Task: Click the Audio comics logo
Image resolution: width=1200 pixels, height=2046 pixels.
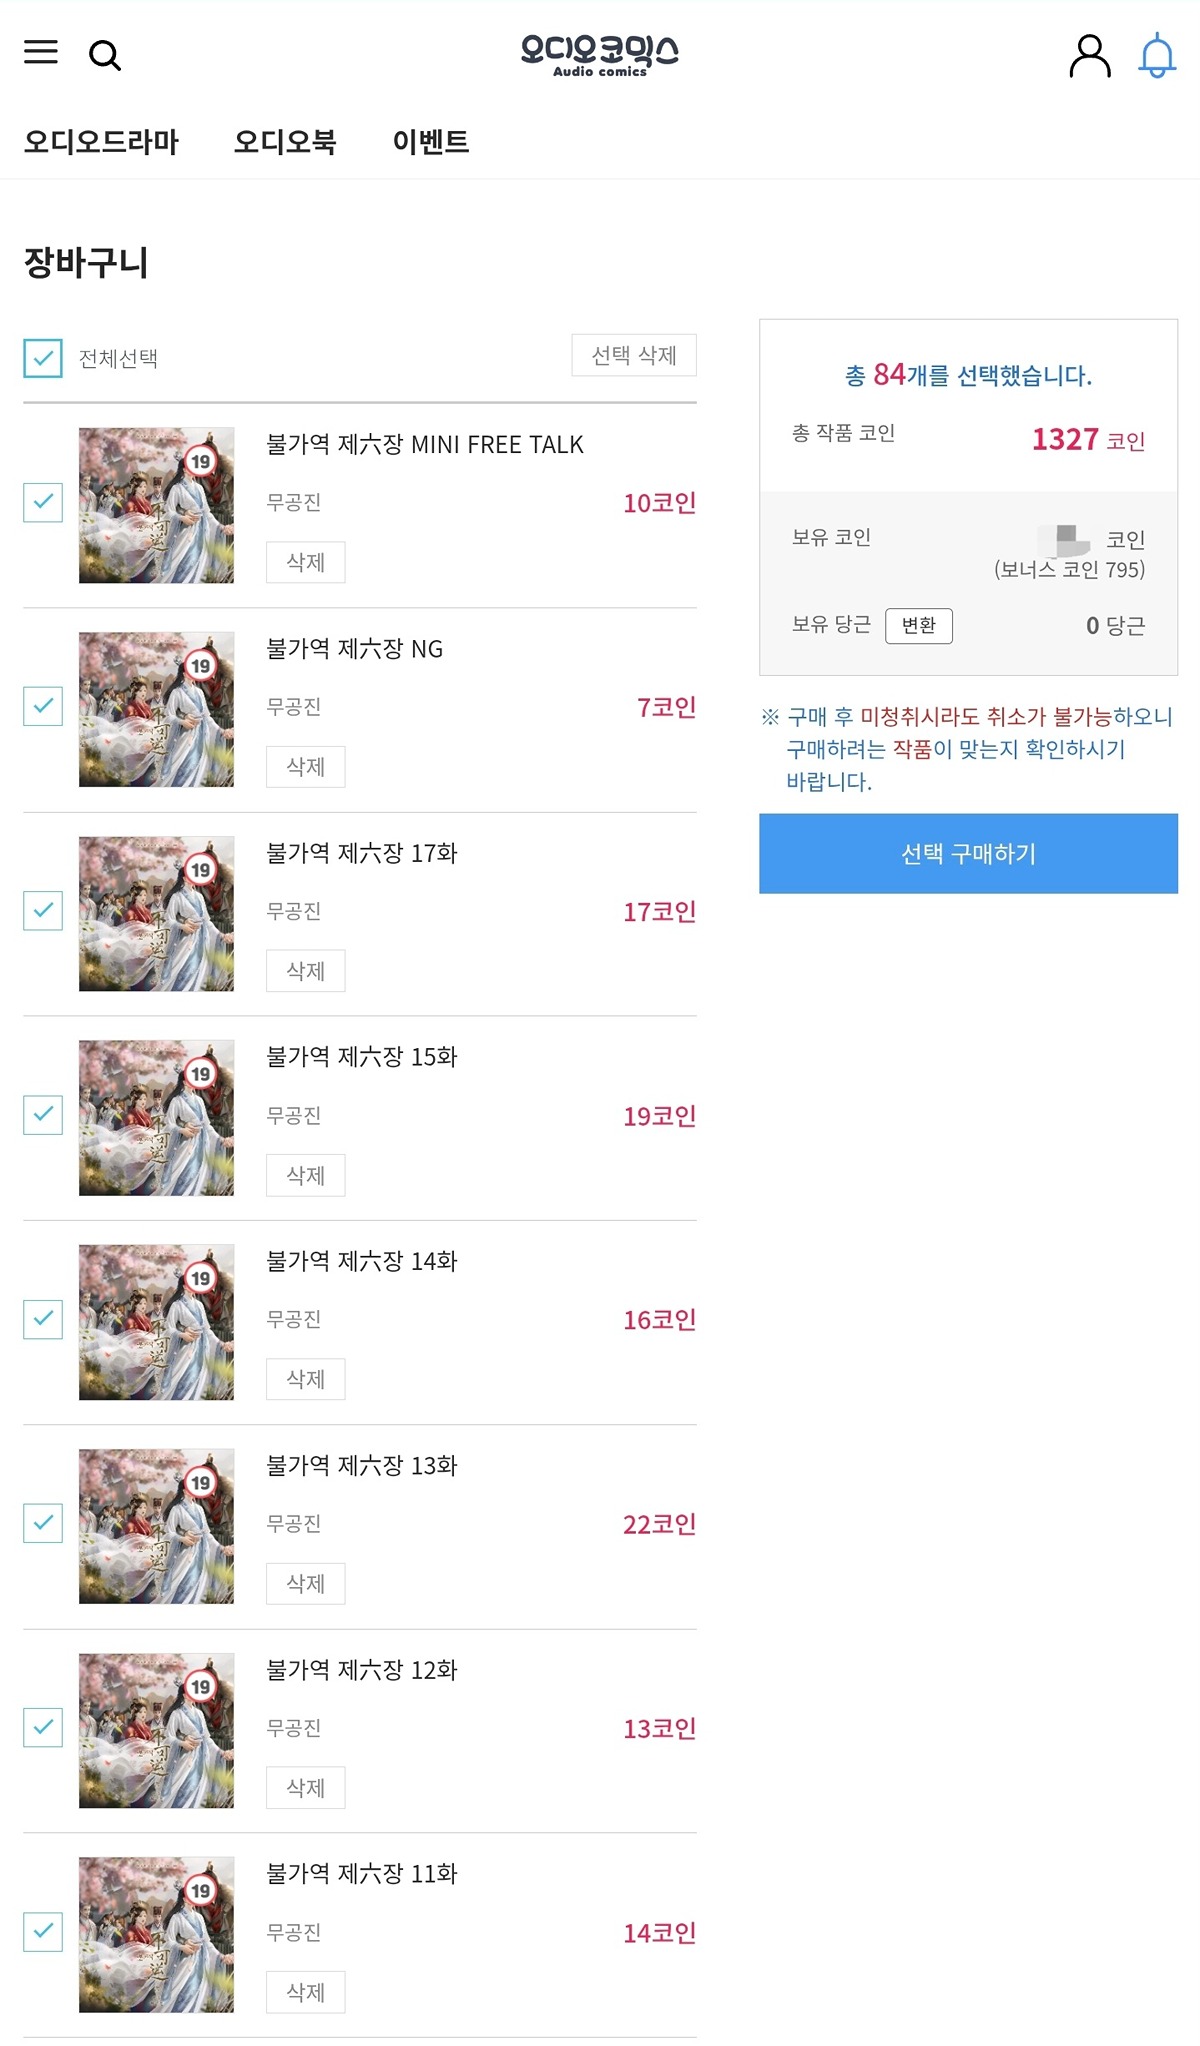Action: point(599,55)
